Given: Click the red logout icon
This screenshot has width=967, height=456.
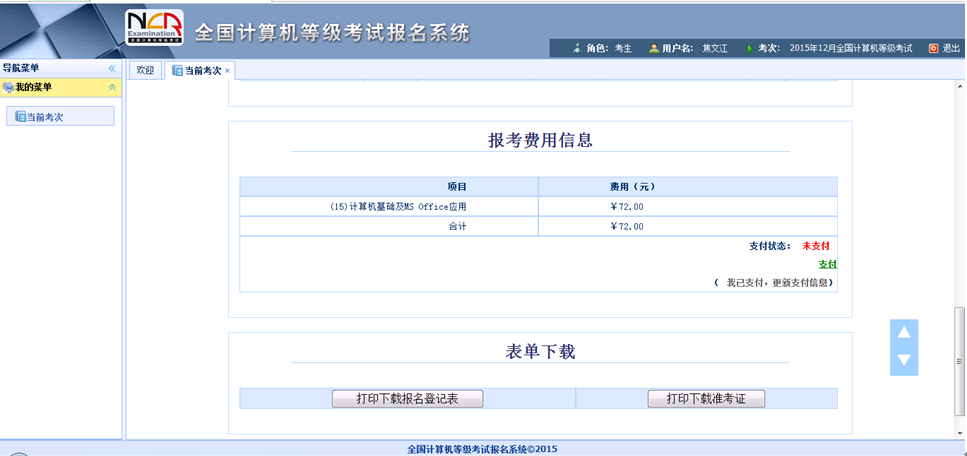Looking at the screenshot, I should [x=934, y=48].
